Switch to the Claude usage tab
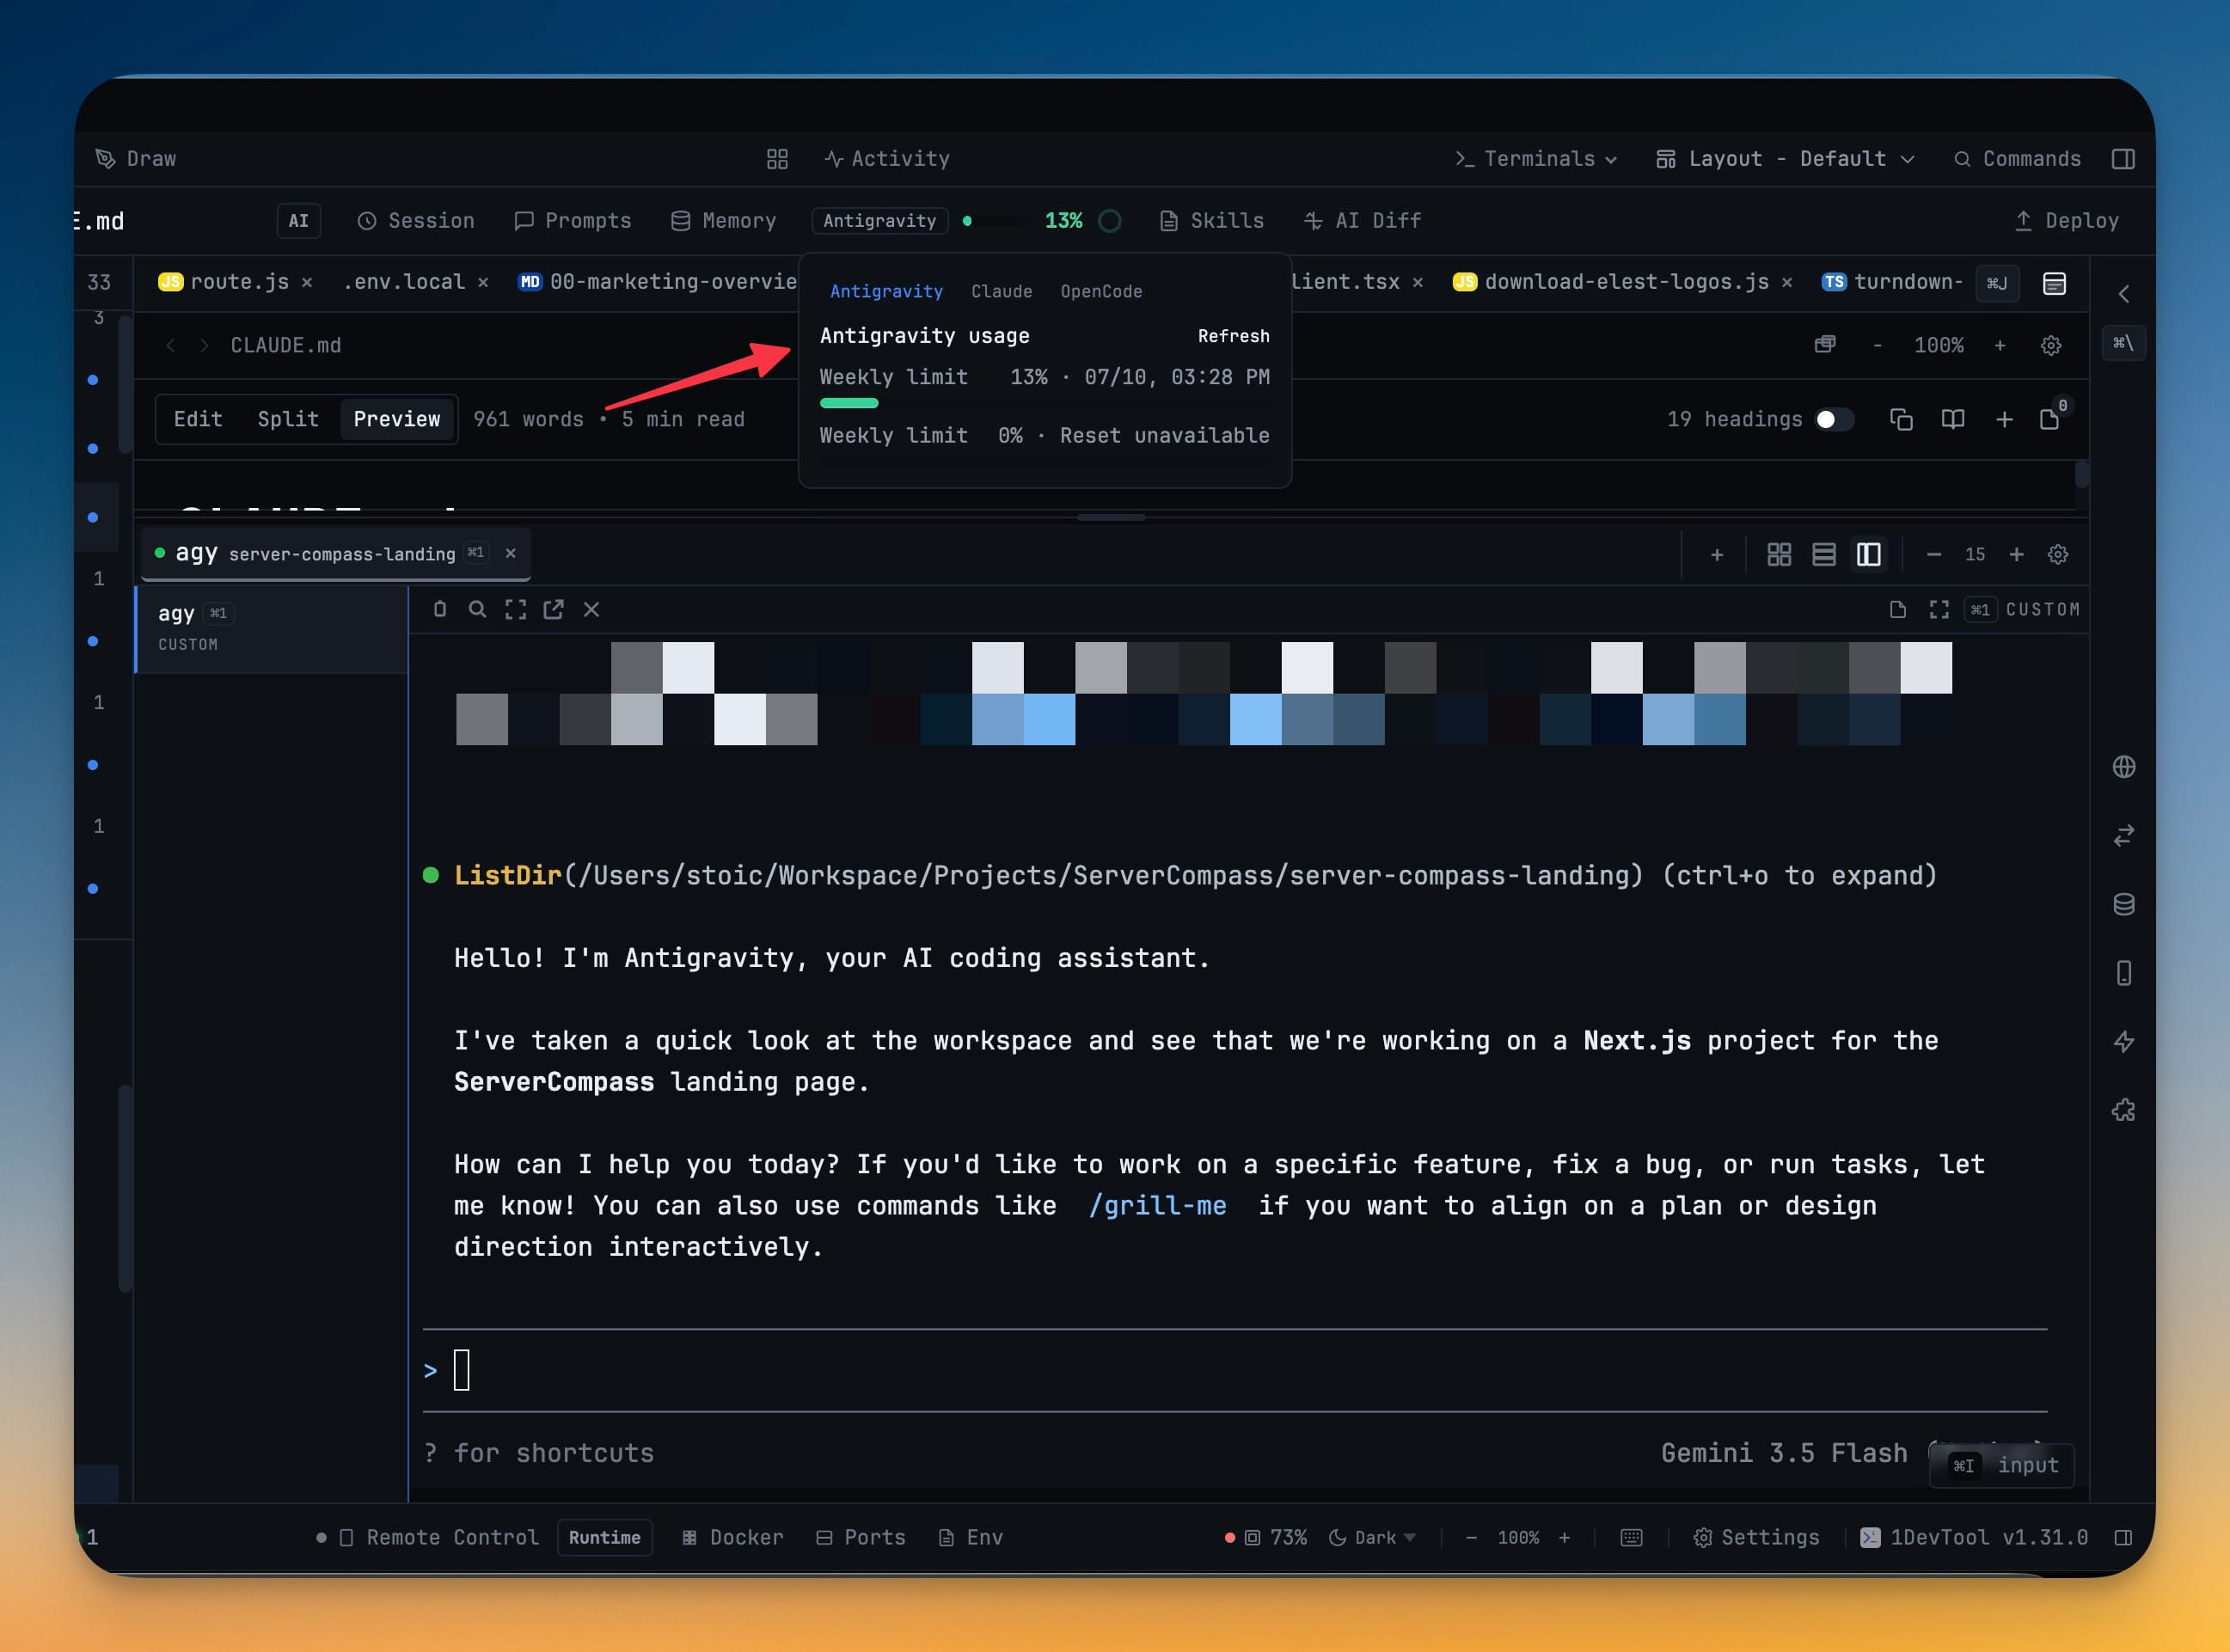This screenshot has width=2230, height=1652. (1001, 291)
